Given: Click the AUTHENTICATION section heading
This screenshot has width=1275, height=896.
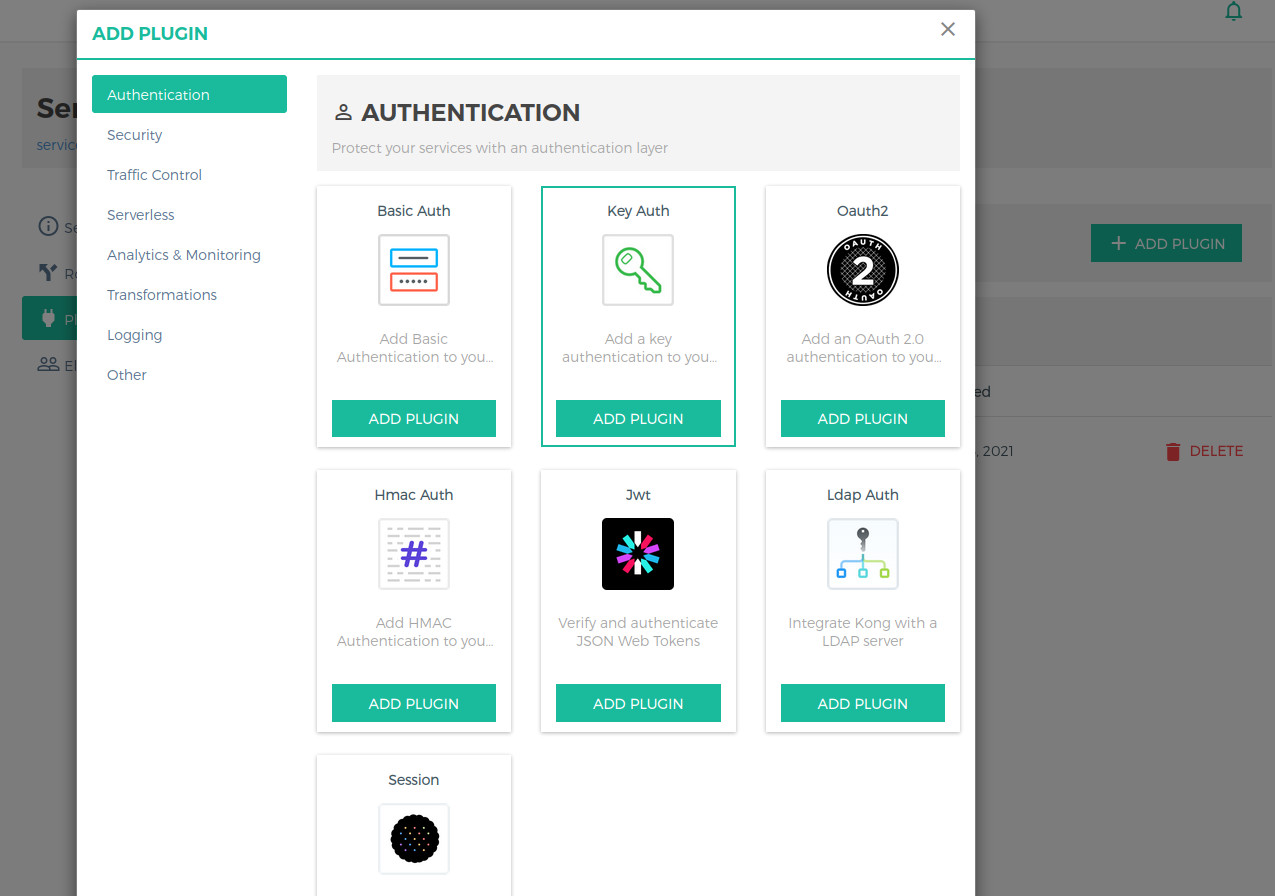Looking at the screenshot, I should (471, 112).
